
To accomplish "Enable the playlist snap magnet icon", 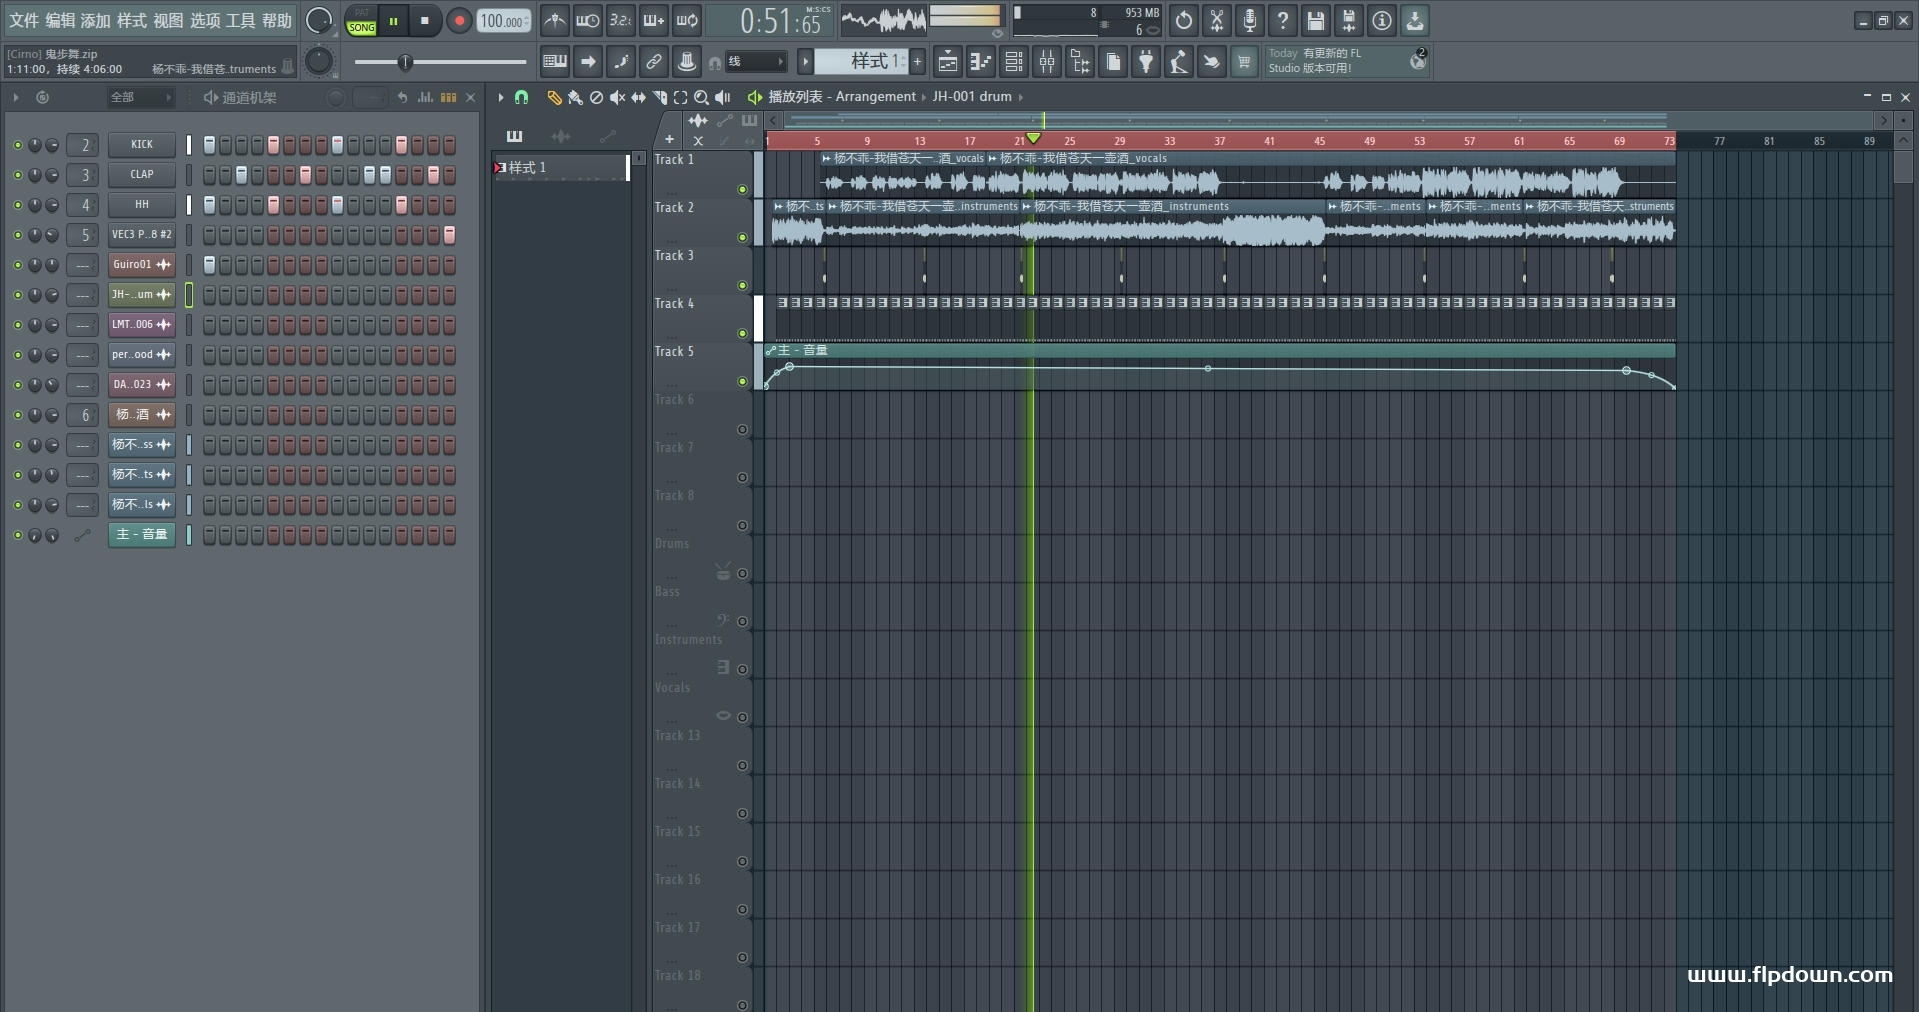I will click(x=521, y=97).
